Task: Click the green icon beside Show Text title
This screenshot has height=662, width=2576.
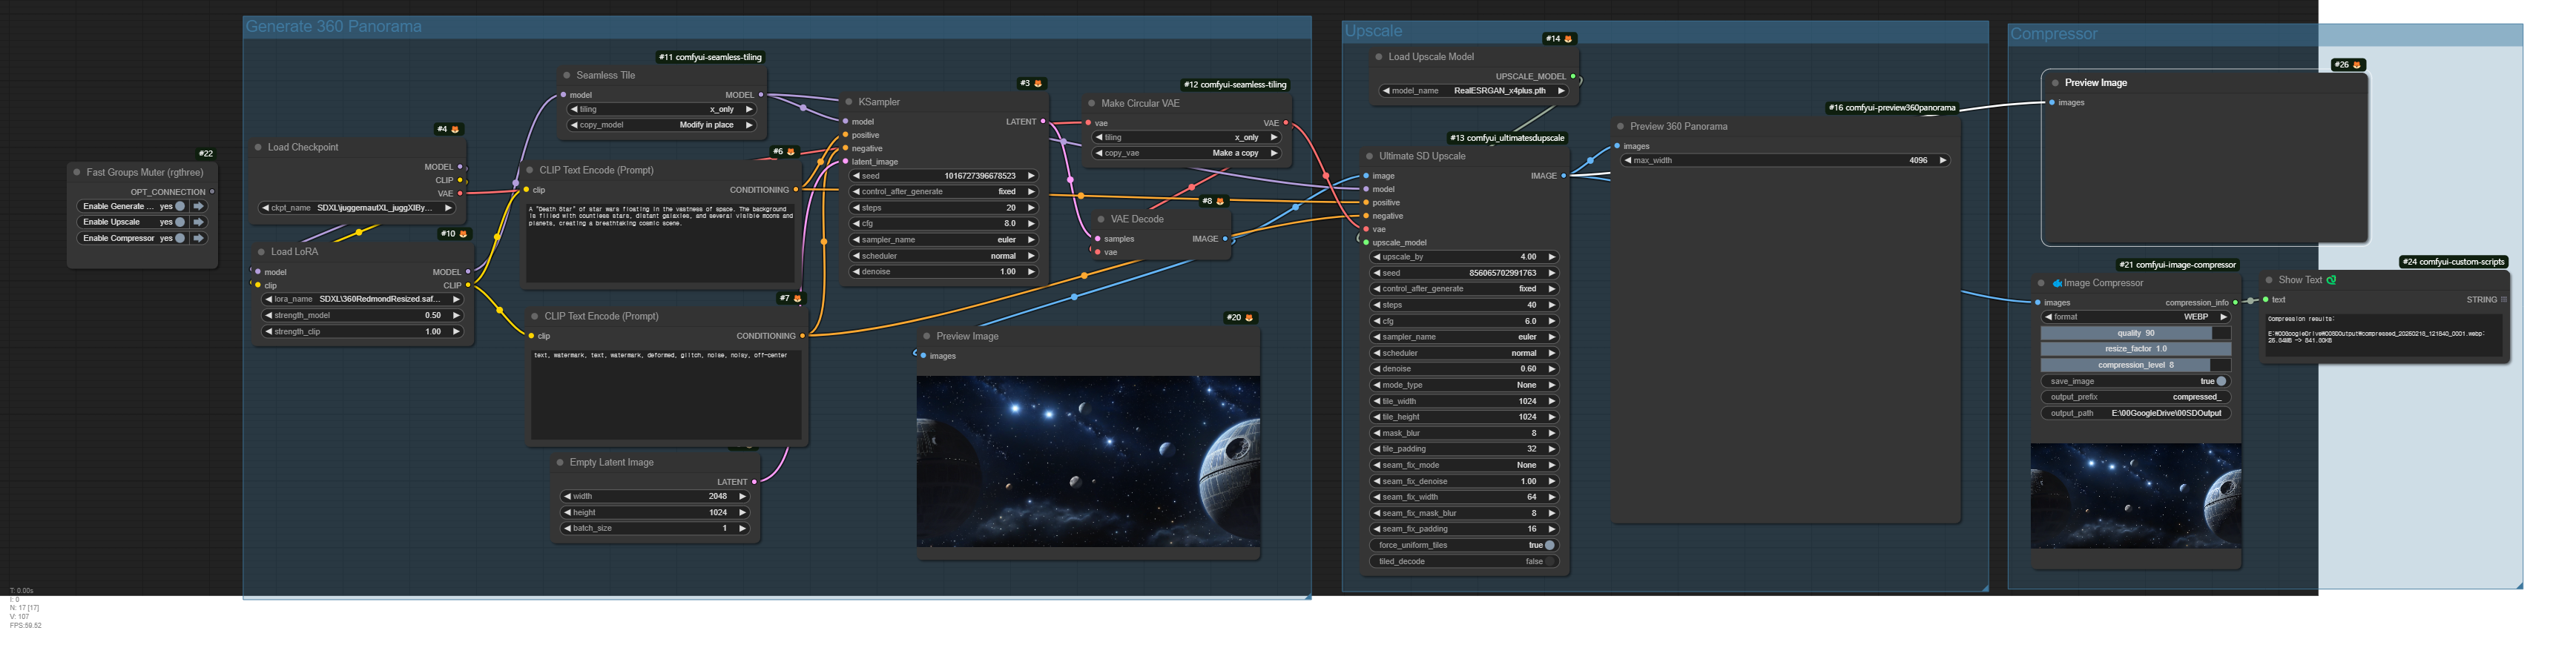Action: point(2331,280)
